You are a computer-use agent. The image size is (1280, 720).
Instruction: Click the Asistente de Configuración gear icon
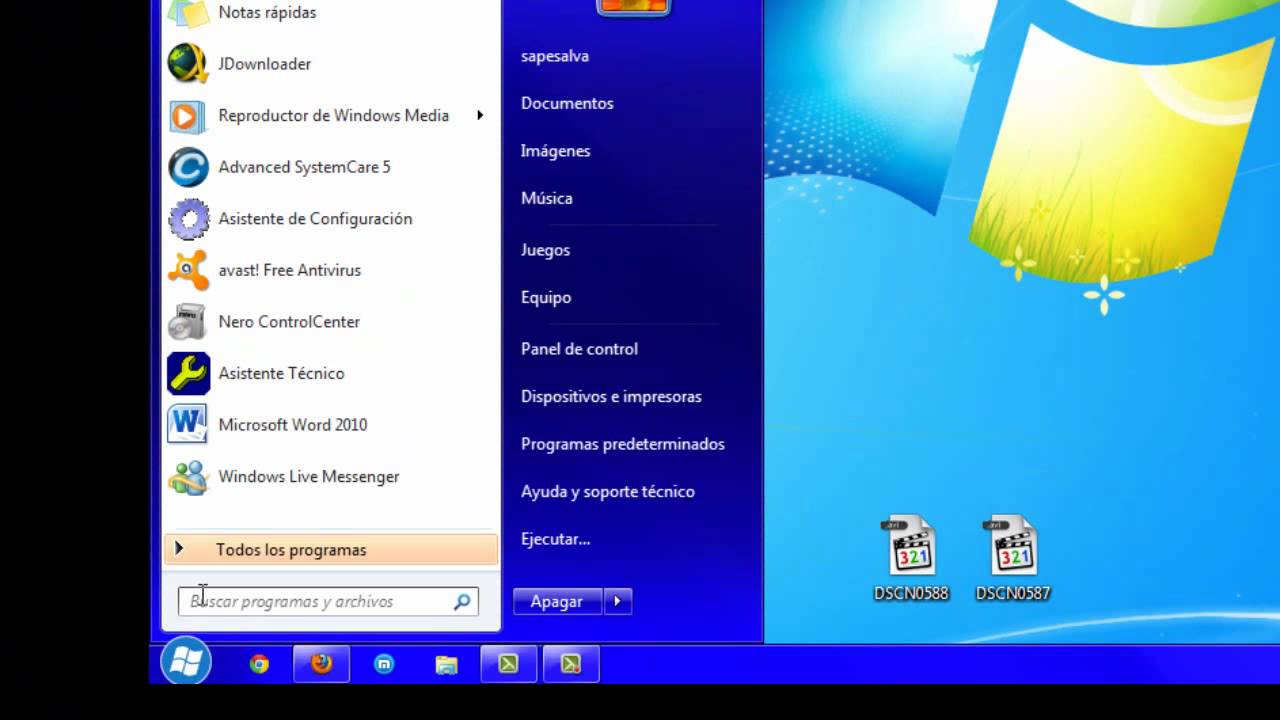click(x=188, y=219)
